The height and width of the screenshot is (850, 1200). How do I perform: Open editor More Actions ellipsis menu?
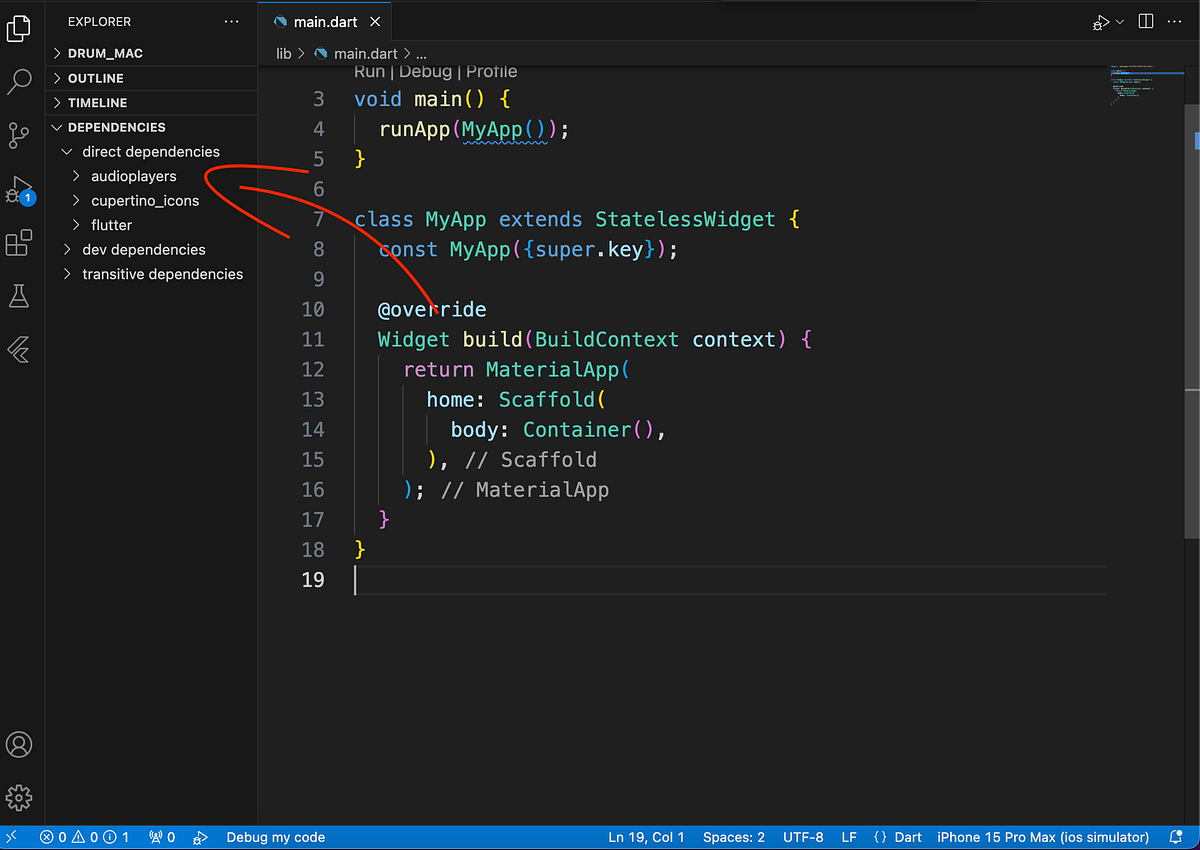coord(1174,21)
